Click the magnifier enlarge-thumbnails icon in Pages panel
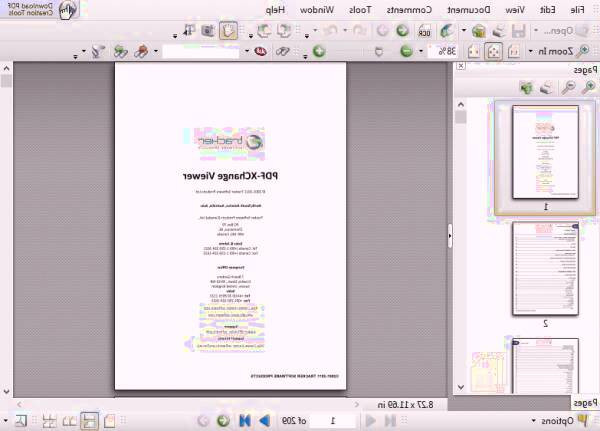Screen dimensions: 600x431 click(589, 88)
